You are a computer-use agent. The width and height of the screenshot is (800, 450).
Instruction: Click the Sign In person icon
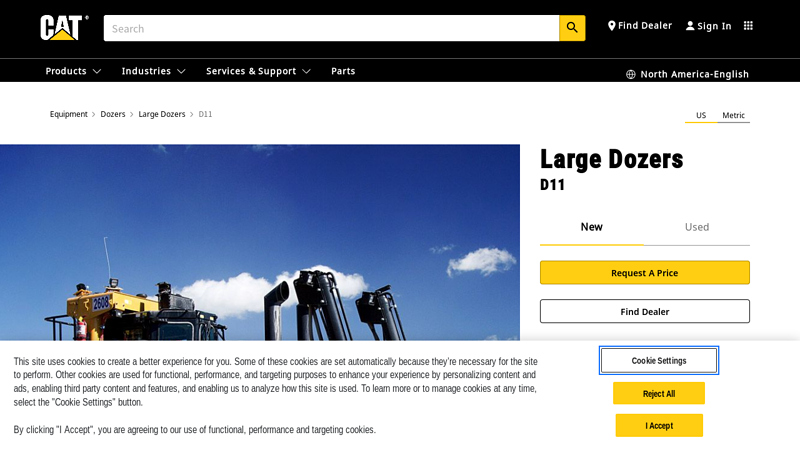click(690, 26)
